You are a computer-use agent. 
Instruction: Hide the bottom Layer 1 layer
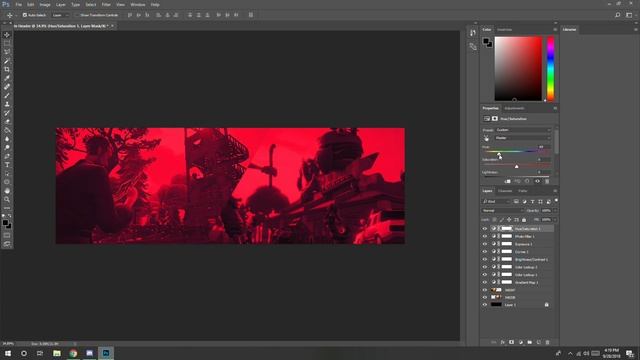point(485,305)
